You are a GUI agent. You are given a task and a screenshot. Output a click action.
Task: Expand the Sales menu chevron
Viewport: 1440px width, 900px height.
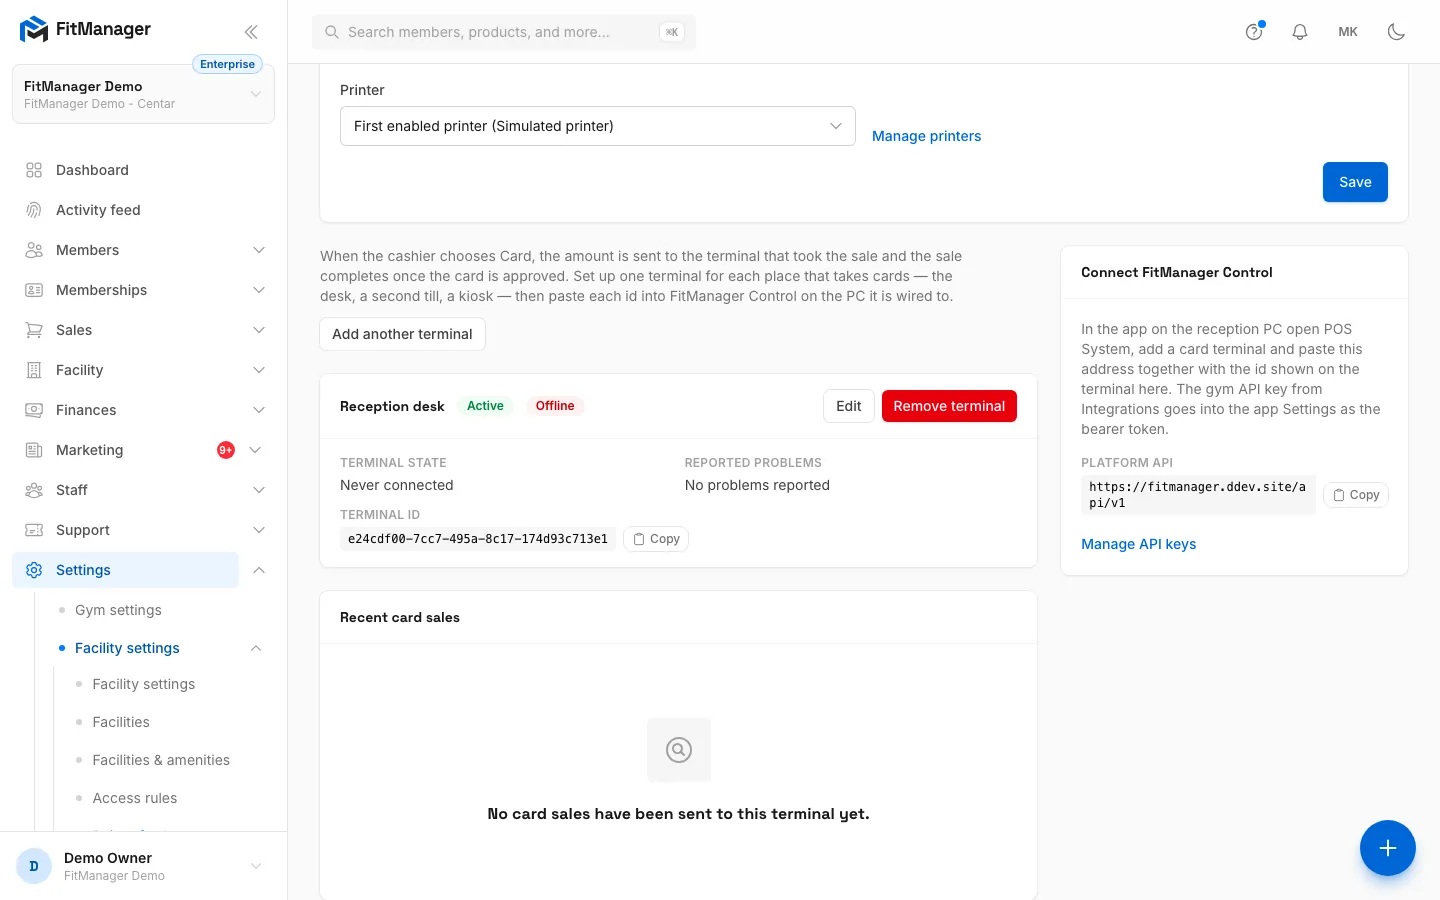click(x=259, y=330)
